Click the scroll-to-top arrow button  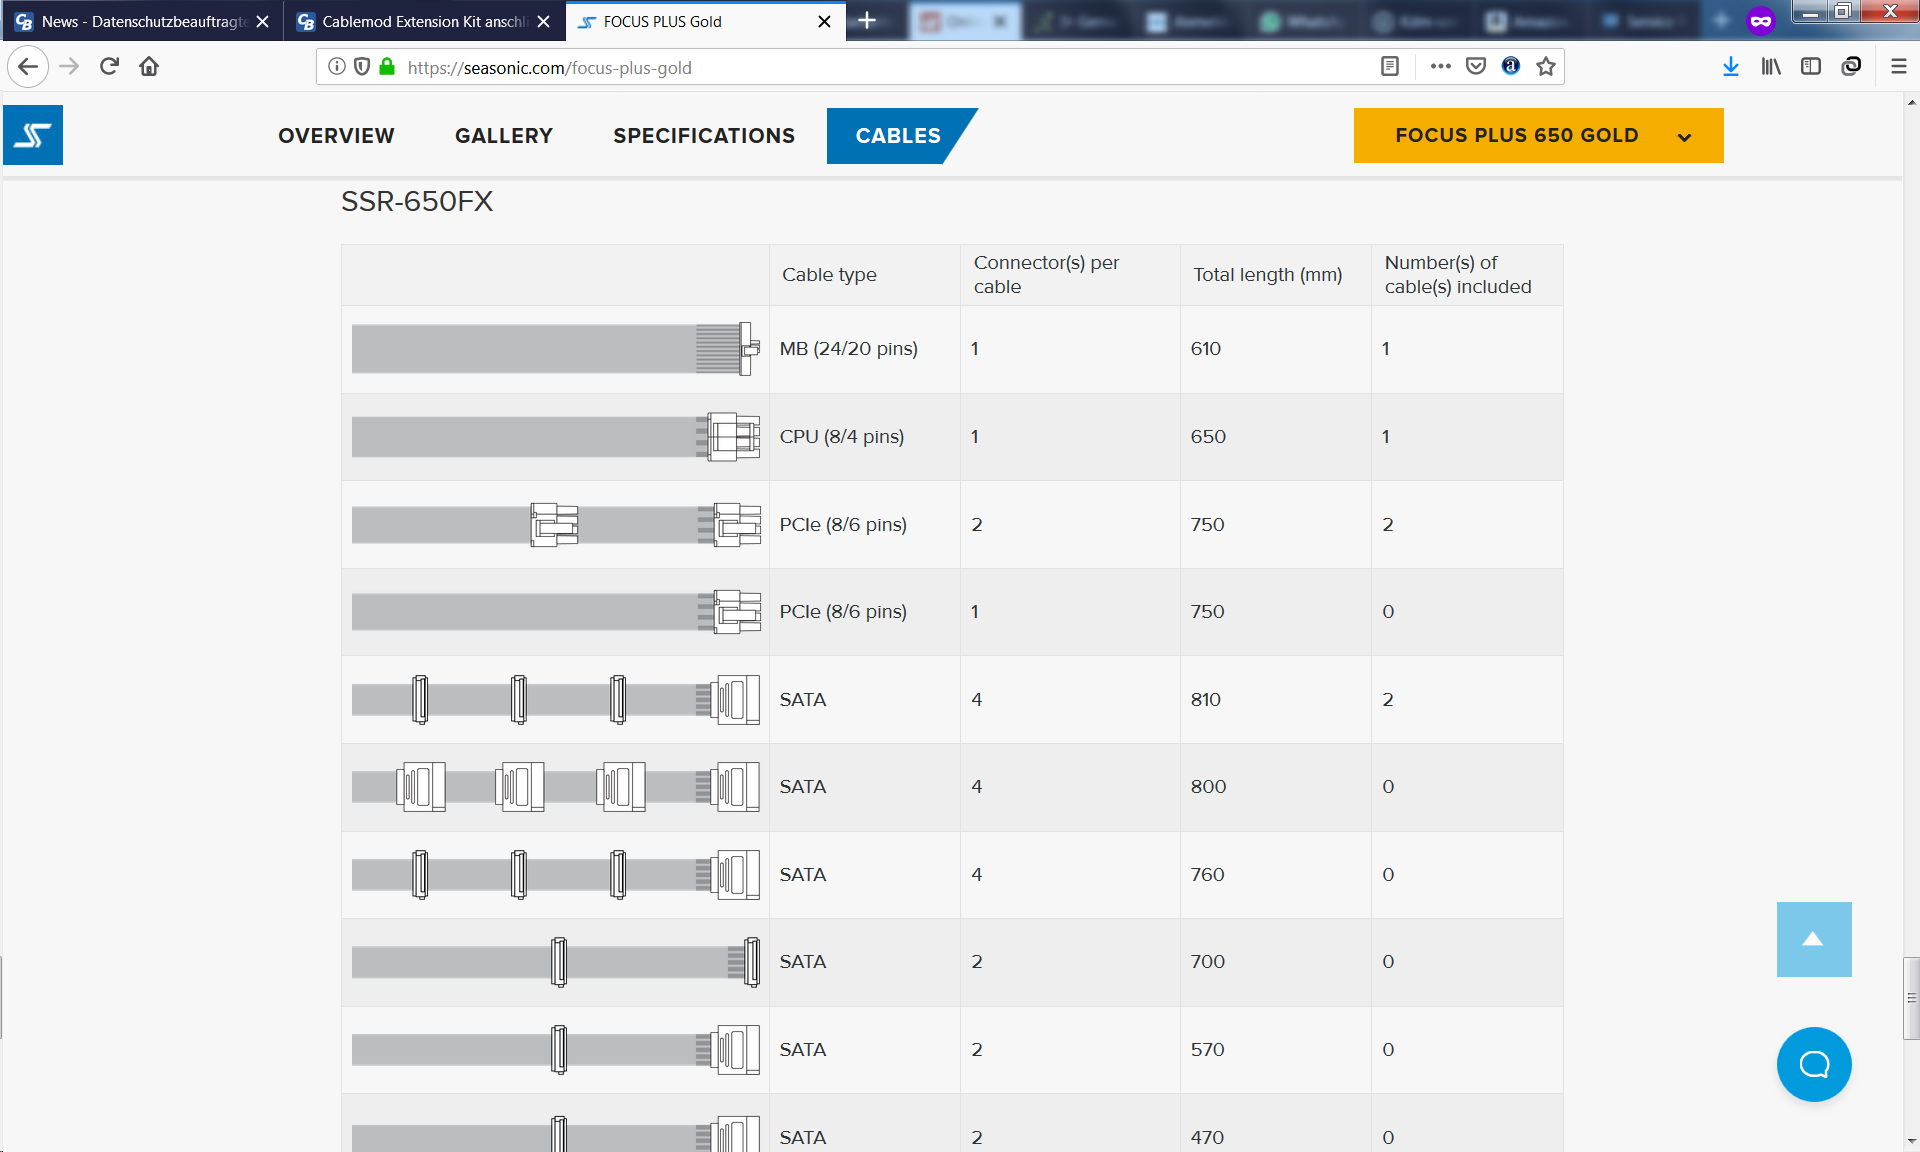tap(1813, 939)
